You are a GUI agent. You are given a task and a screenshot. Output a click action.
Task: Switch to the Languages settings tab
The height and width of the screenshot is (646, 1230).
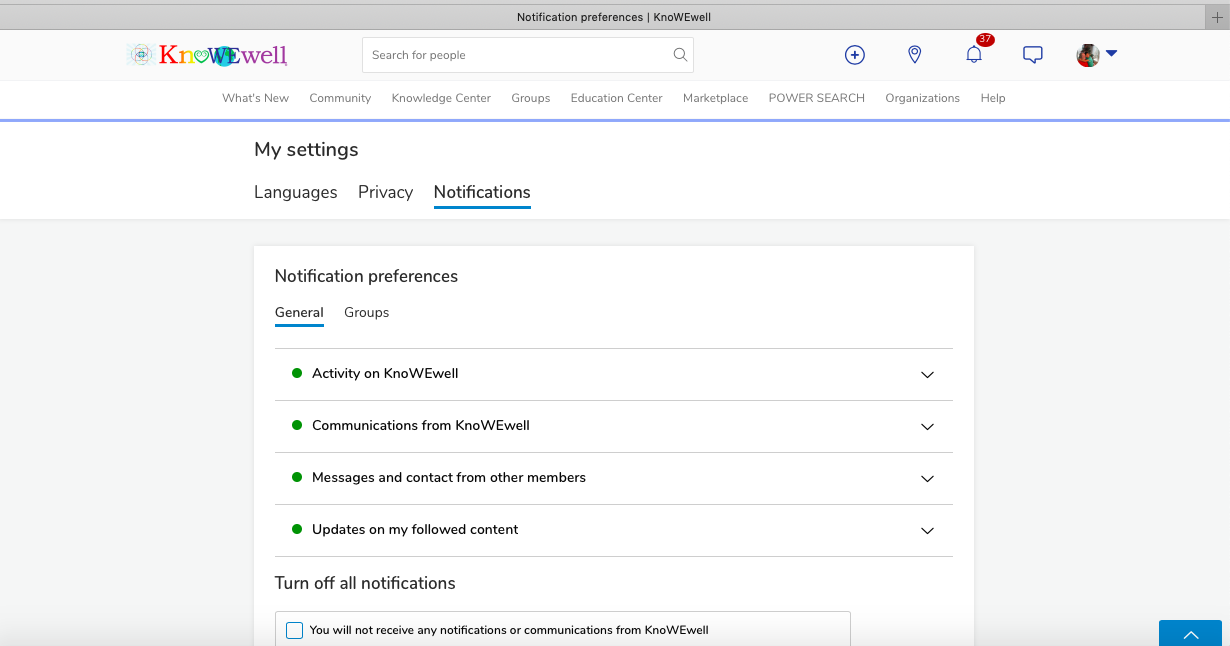[x=296, y=192]
